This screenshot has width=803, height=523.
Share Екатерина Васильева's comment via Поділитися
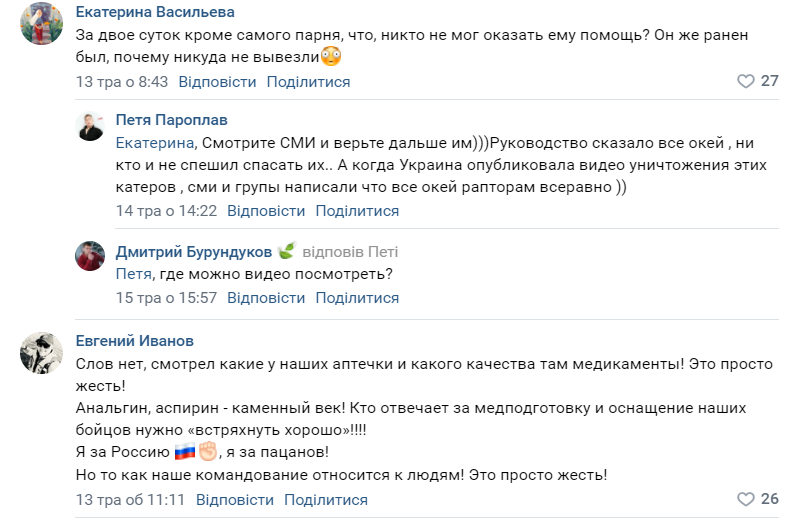coord(308,81)
